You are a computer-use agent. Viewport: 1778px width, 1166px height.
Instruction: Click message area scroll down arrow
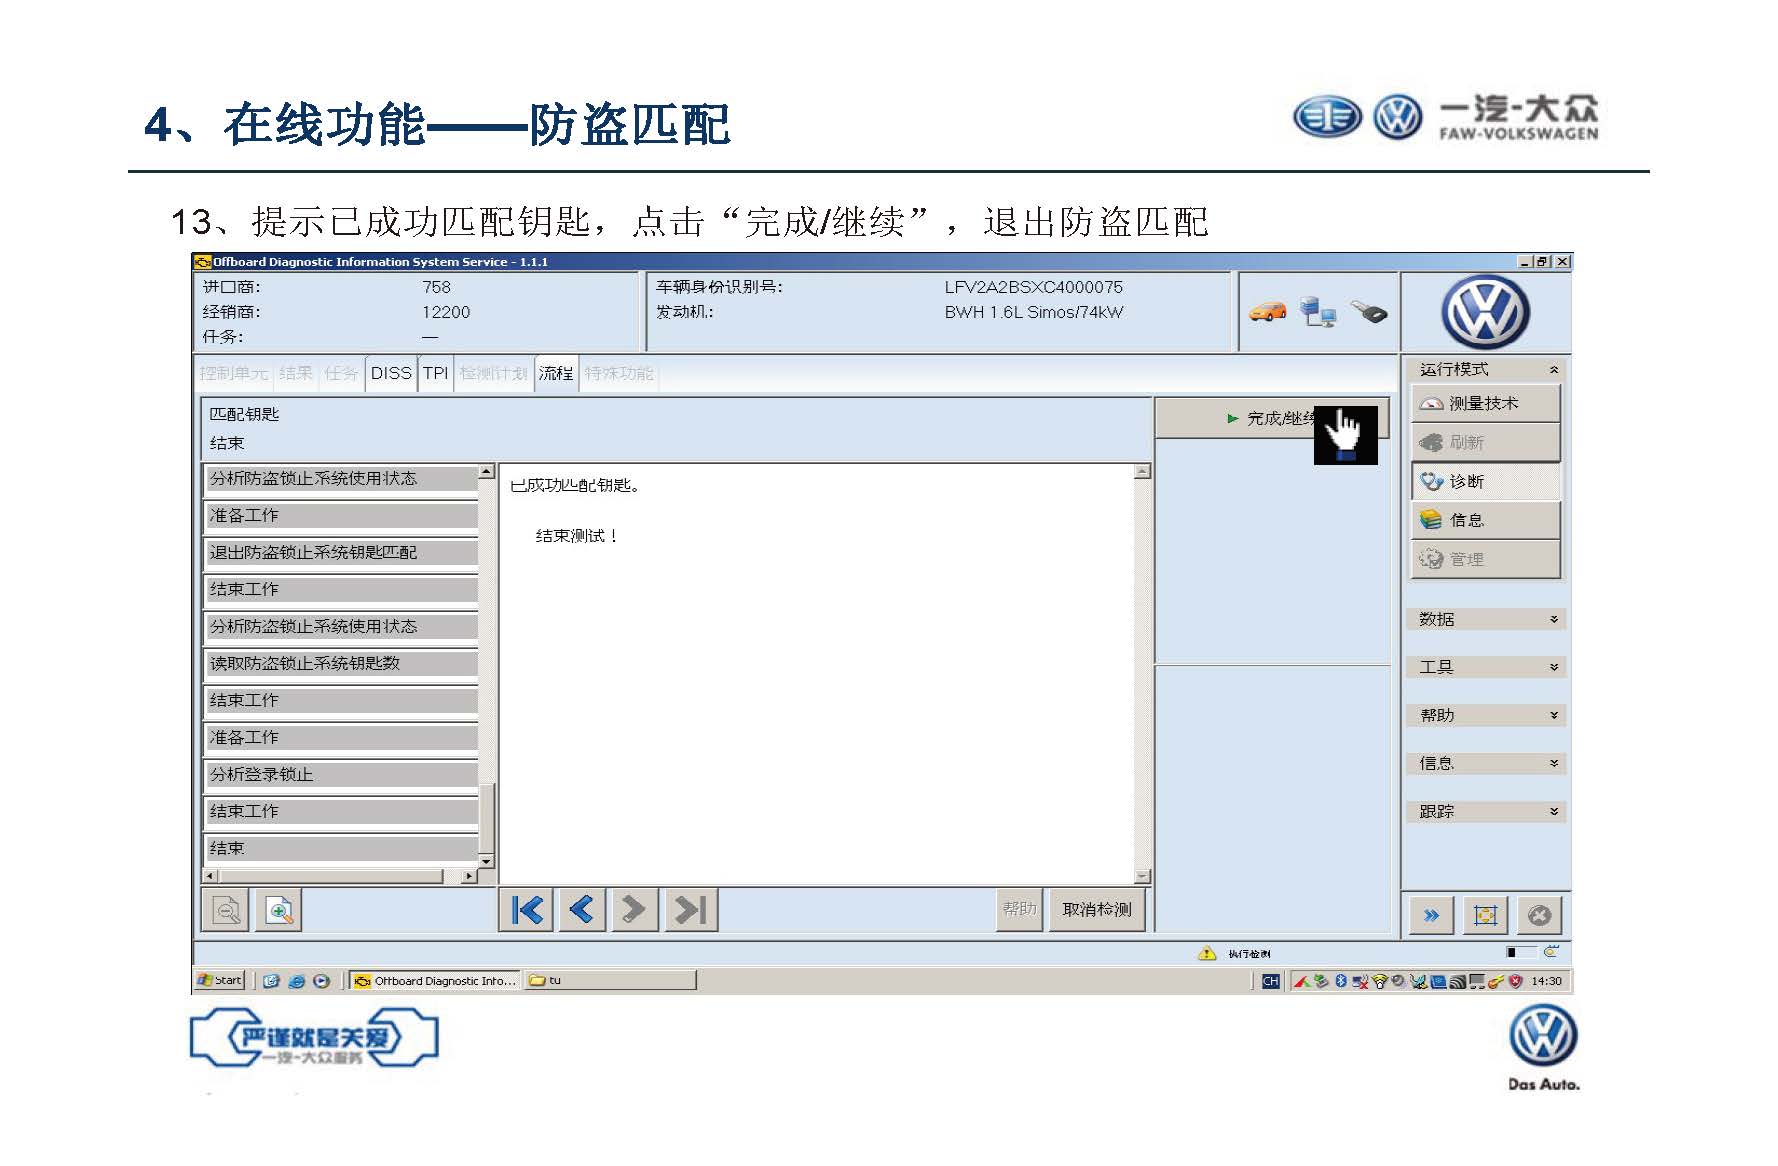pos(1142,876)
